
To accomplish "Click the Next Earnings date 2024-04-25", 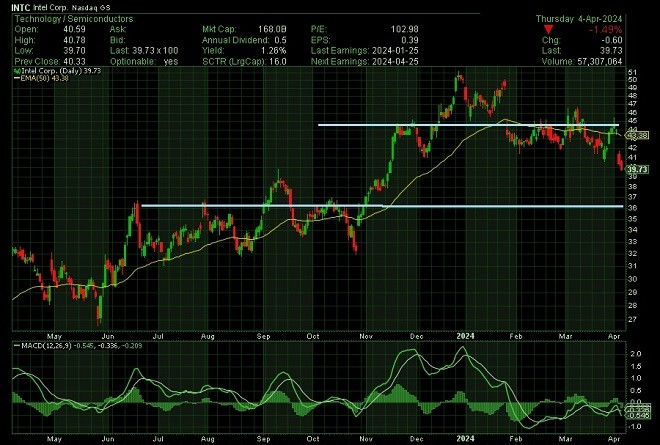I will [395, 62].
